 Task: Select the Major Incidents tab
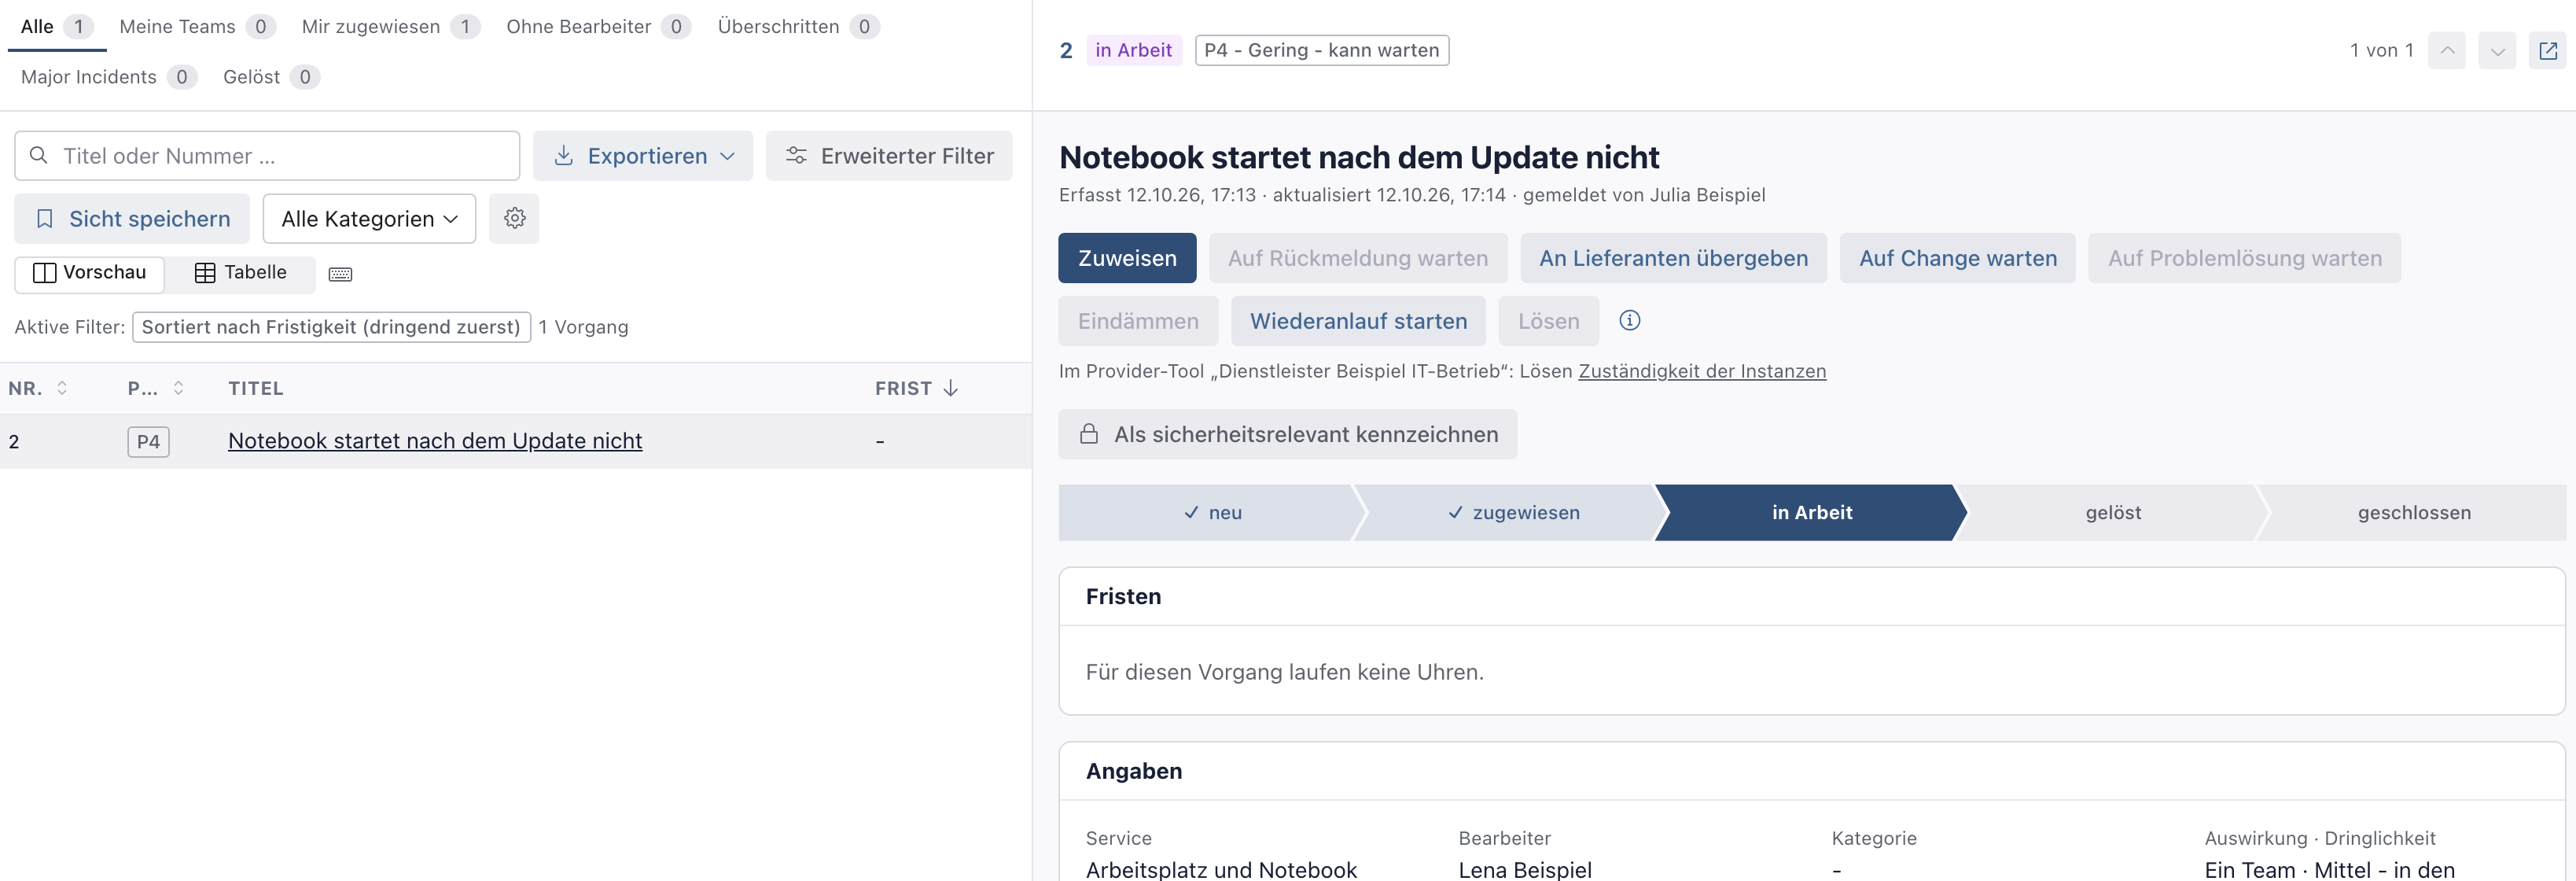108,77
